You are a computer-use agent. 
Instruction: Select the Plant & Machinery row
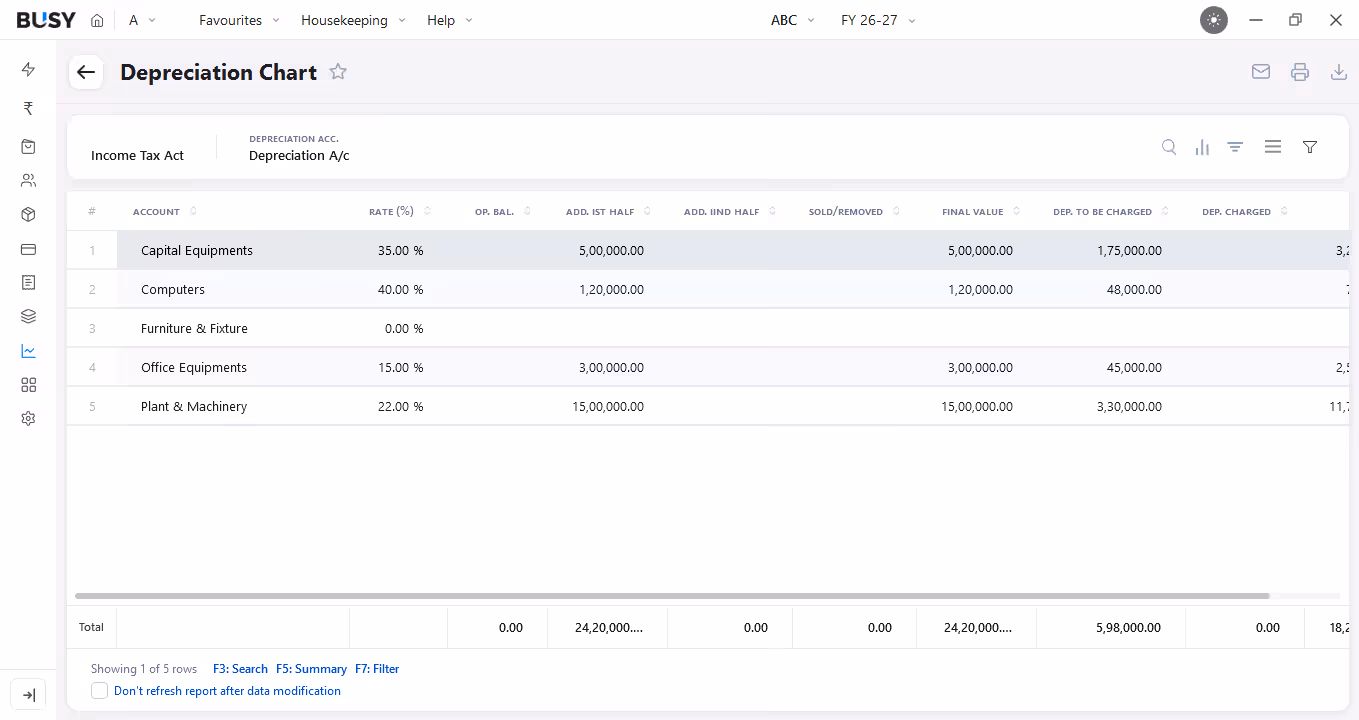[707, 407]
